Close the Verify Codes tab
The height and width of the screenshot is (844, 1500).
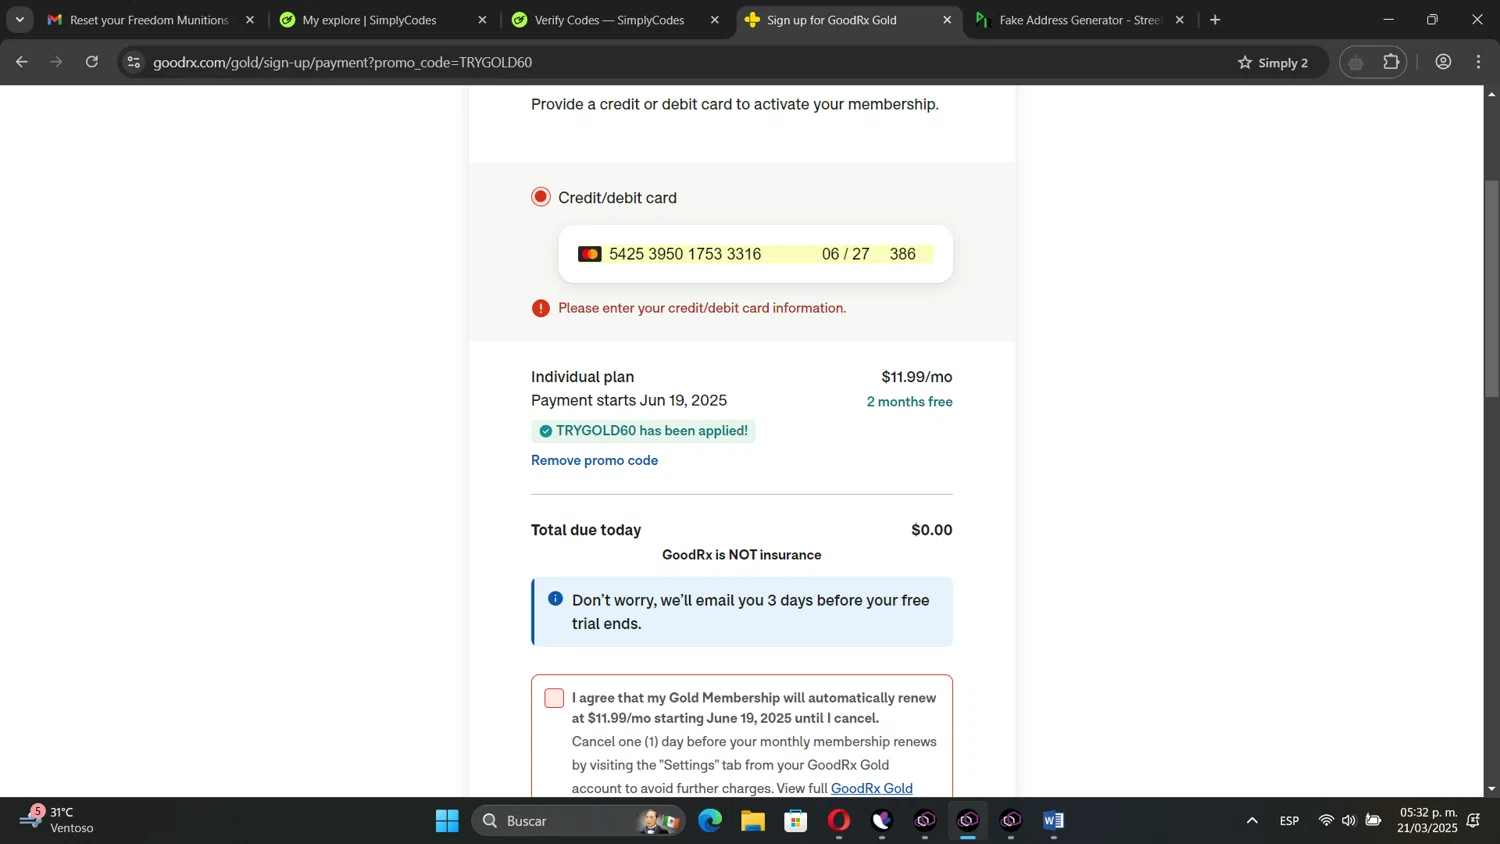tap(714, 20)
